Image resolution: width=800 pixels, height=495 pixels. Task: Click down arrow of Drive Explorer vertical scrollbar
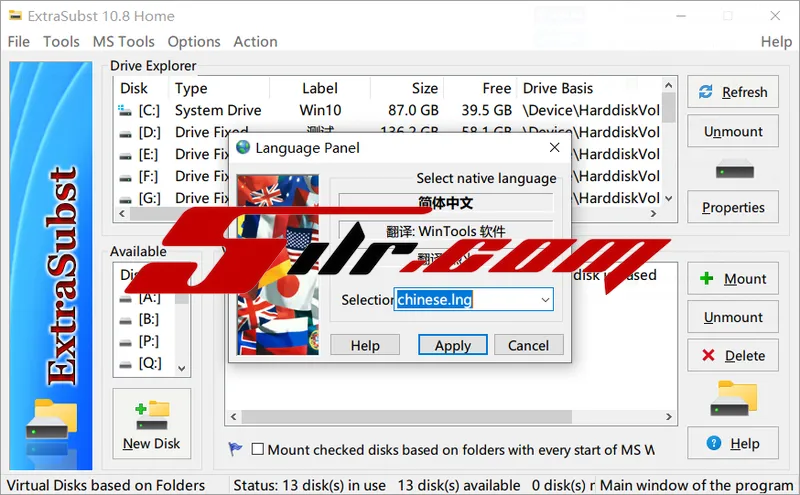668,199
